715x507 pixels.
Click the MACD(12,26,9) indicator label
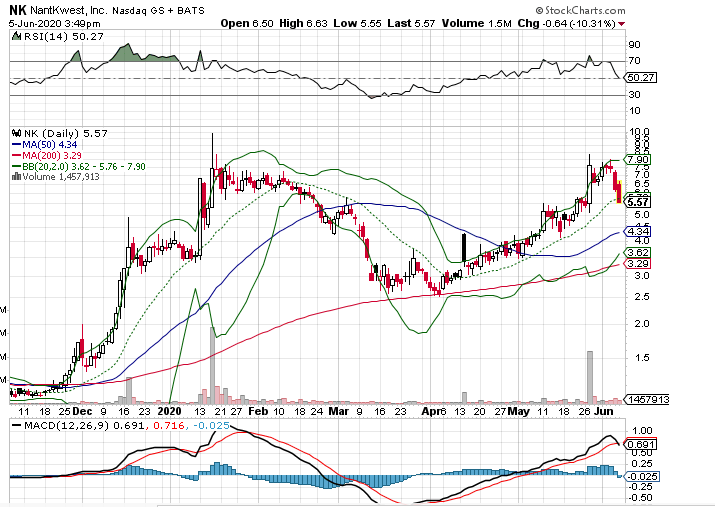coord(50,425)
